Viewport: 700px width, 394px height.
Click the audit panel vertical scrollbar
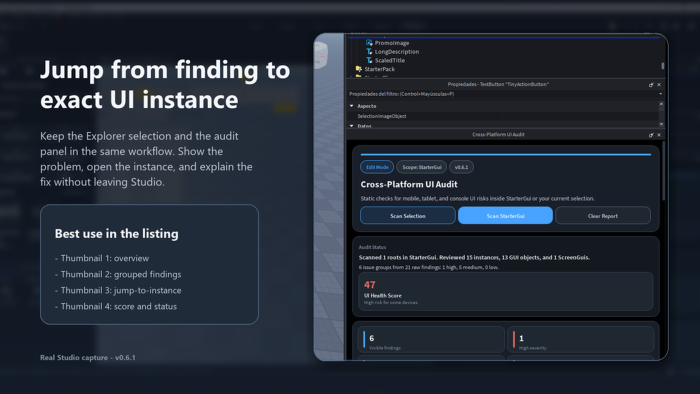coord(664,171)
